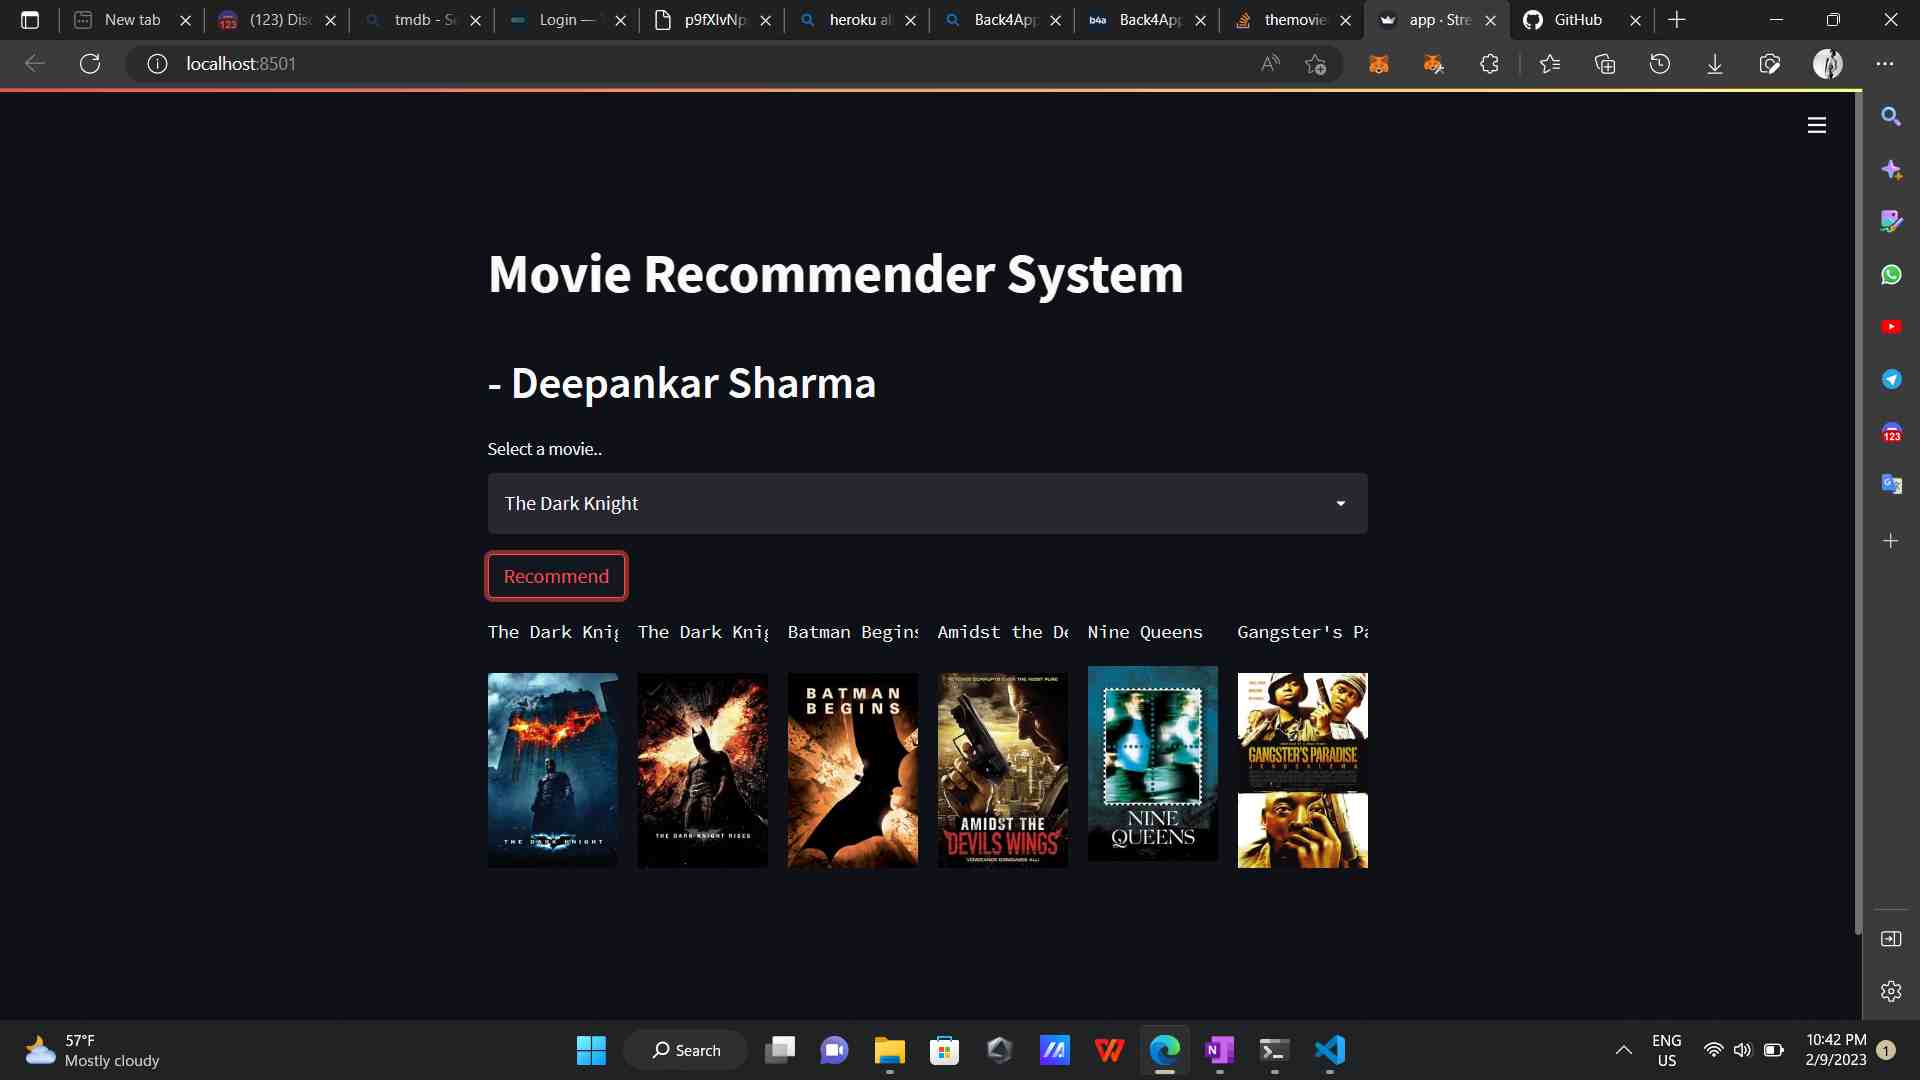
Task: Open sidebar settings gear
Action: [x=1891, y=991]
